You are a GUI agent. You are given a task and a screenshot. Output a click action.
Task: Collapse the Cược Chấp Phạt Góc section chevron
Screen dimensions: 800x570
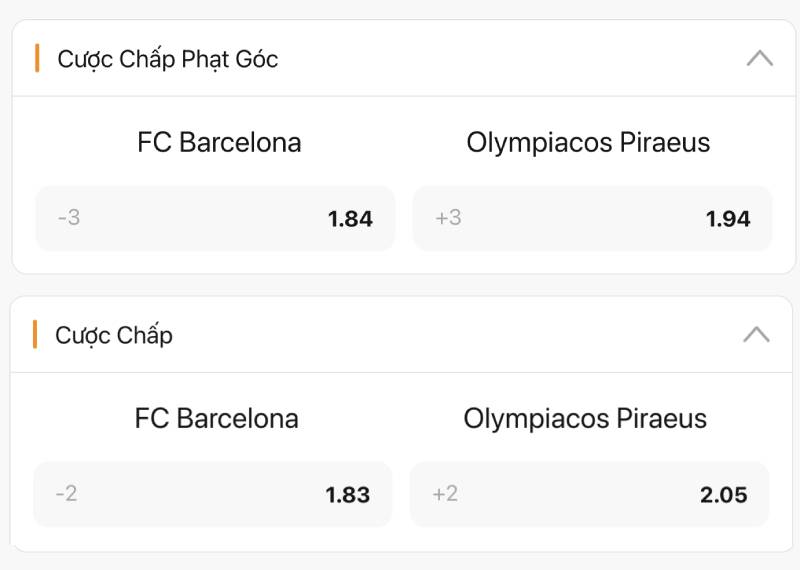(759, 58)
